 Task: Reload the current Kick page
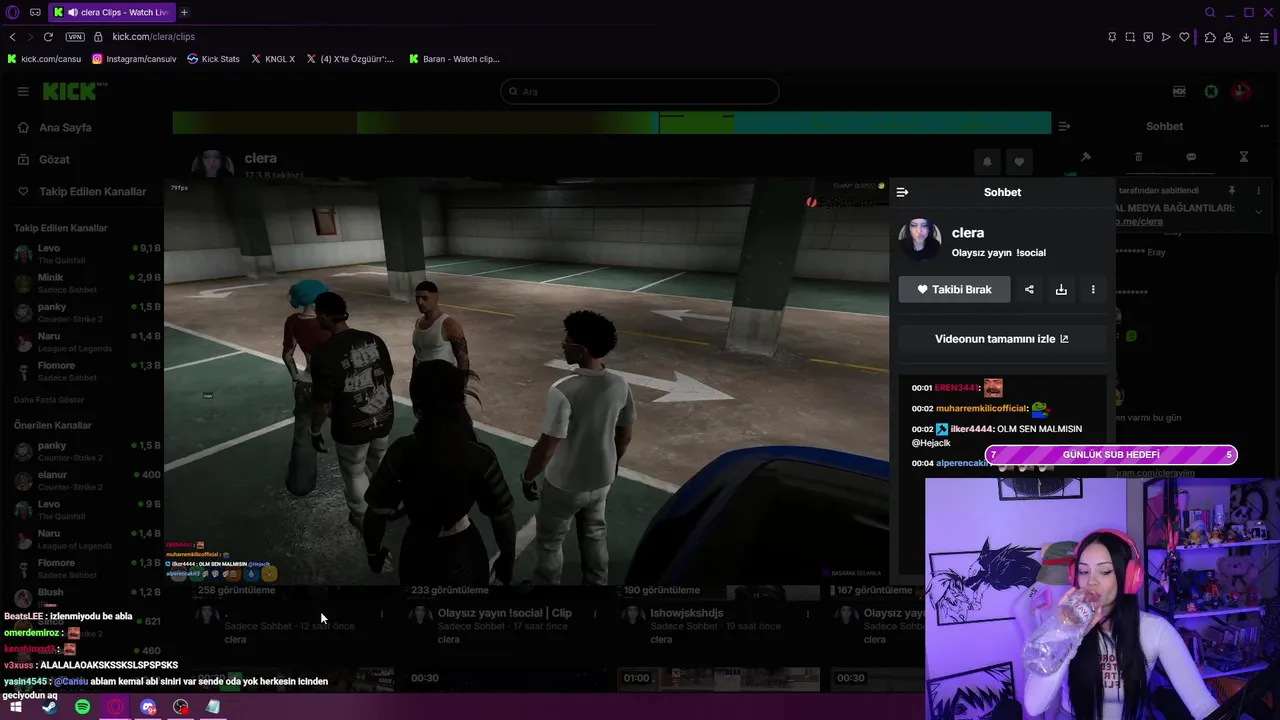tap(48, 37)
